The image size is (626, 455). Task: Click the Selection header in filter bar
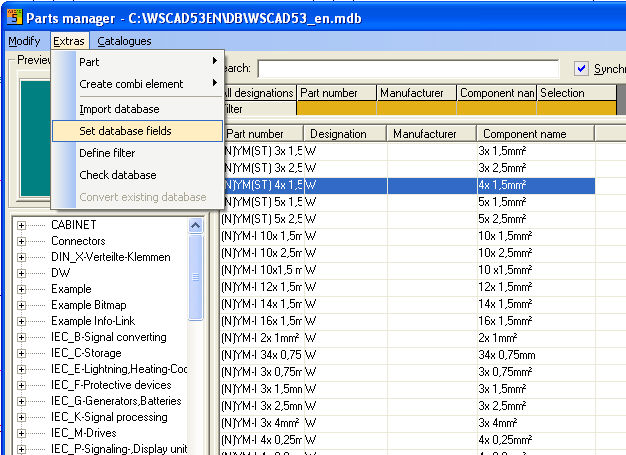click(576, 93)
